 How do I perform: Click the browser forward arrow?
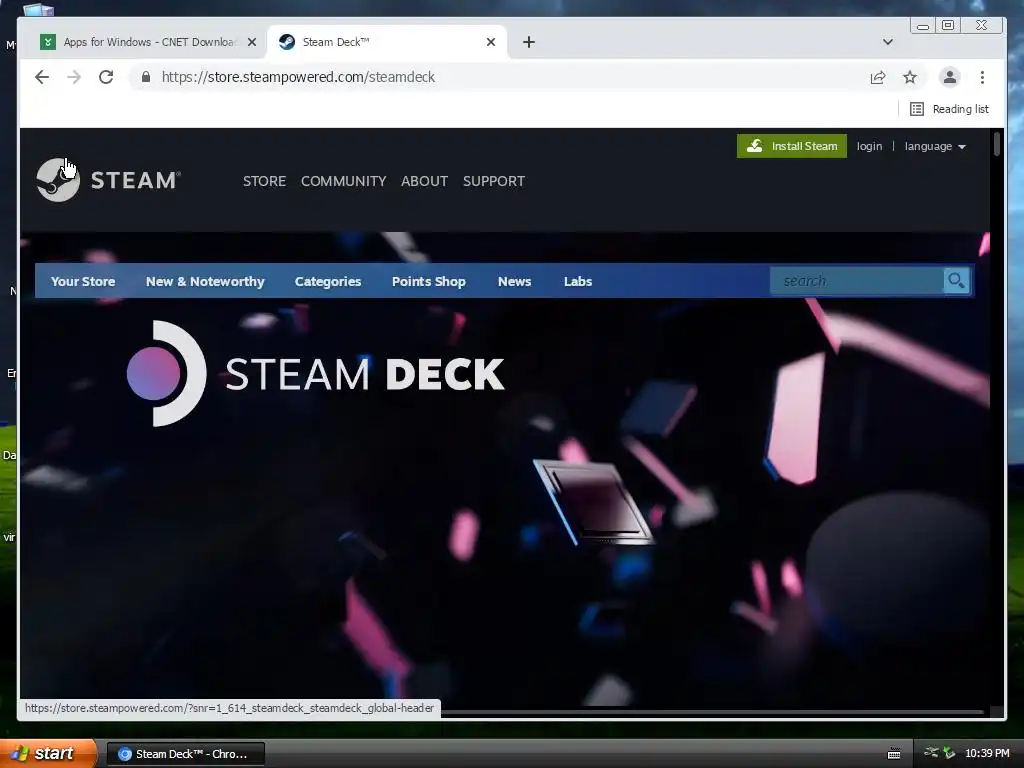(x=74, y=77)
